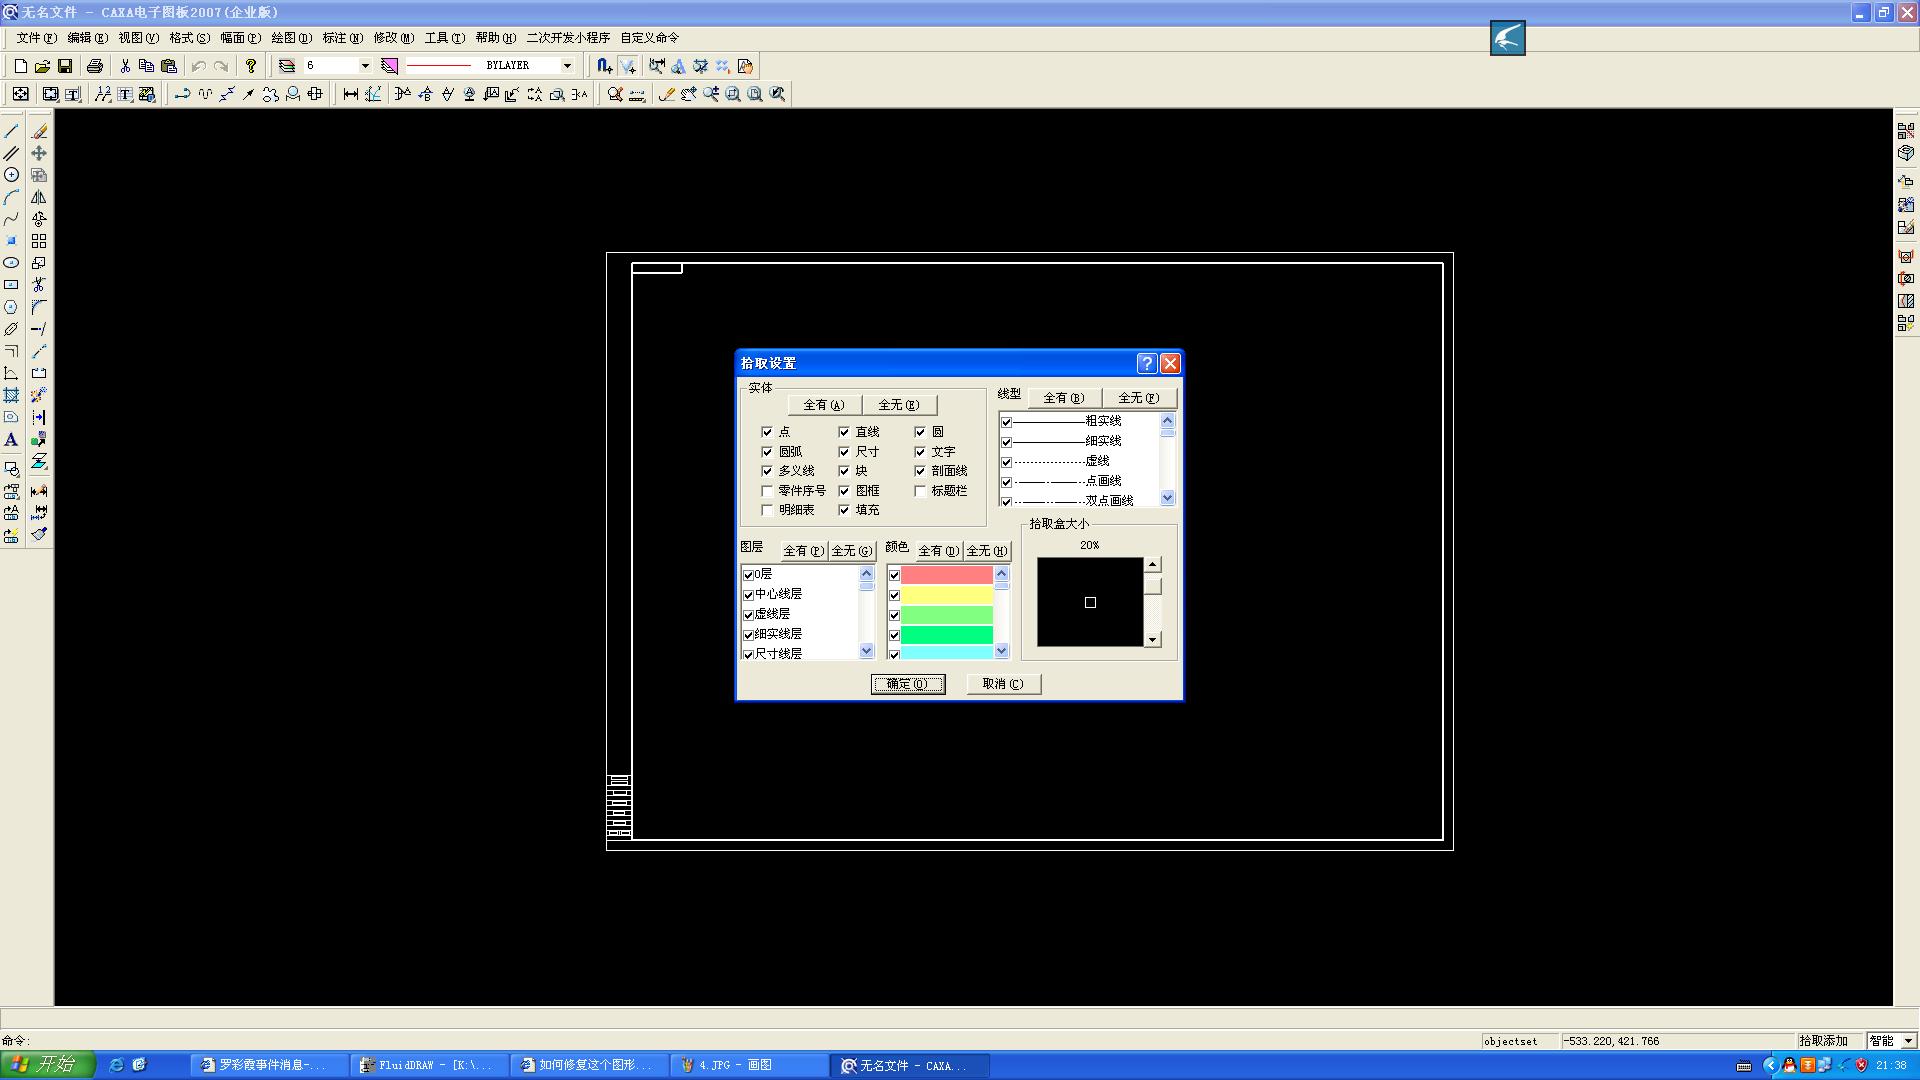Increase pick box size with the up arrow

pyautogui.click(x=1153, y=565)
